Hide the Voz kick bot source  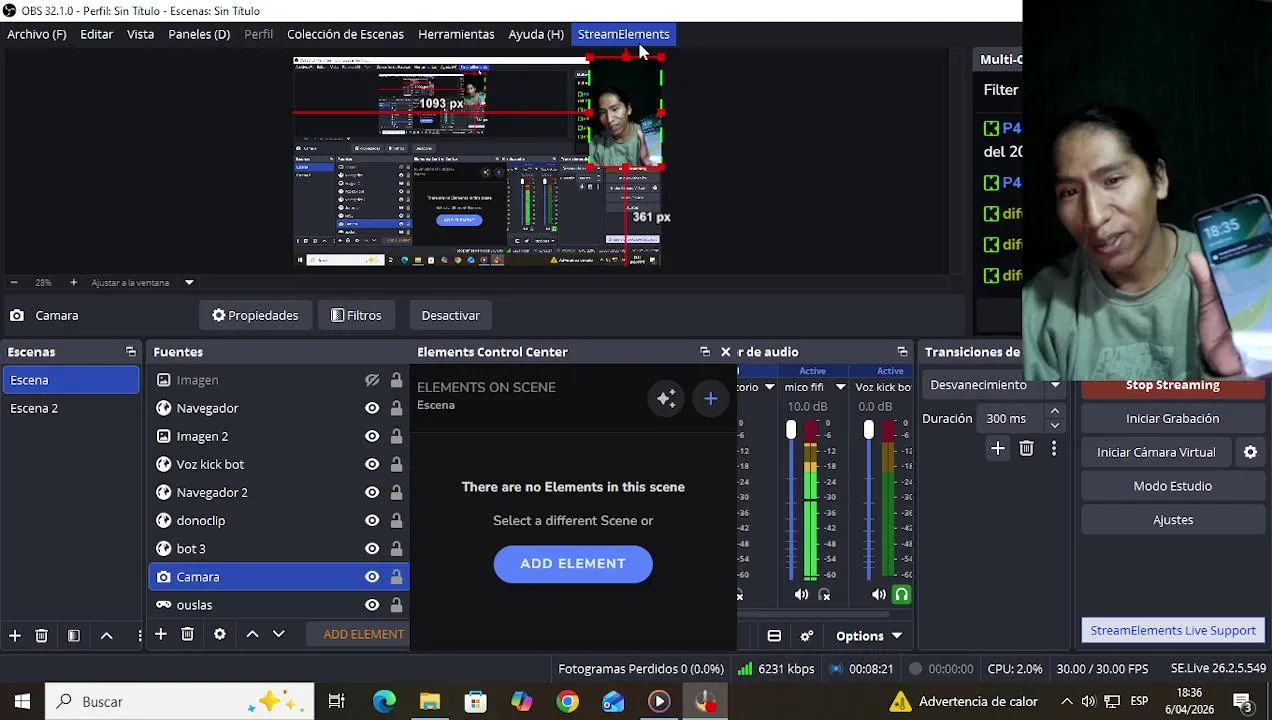372,464
